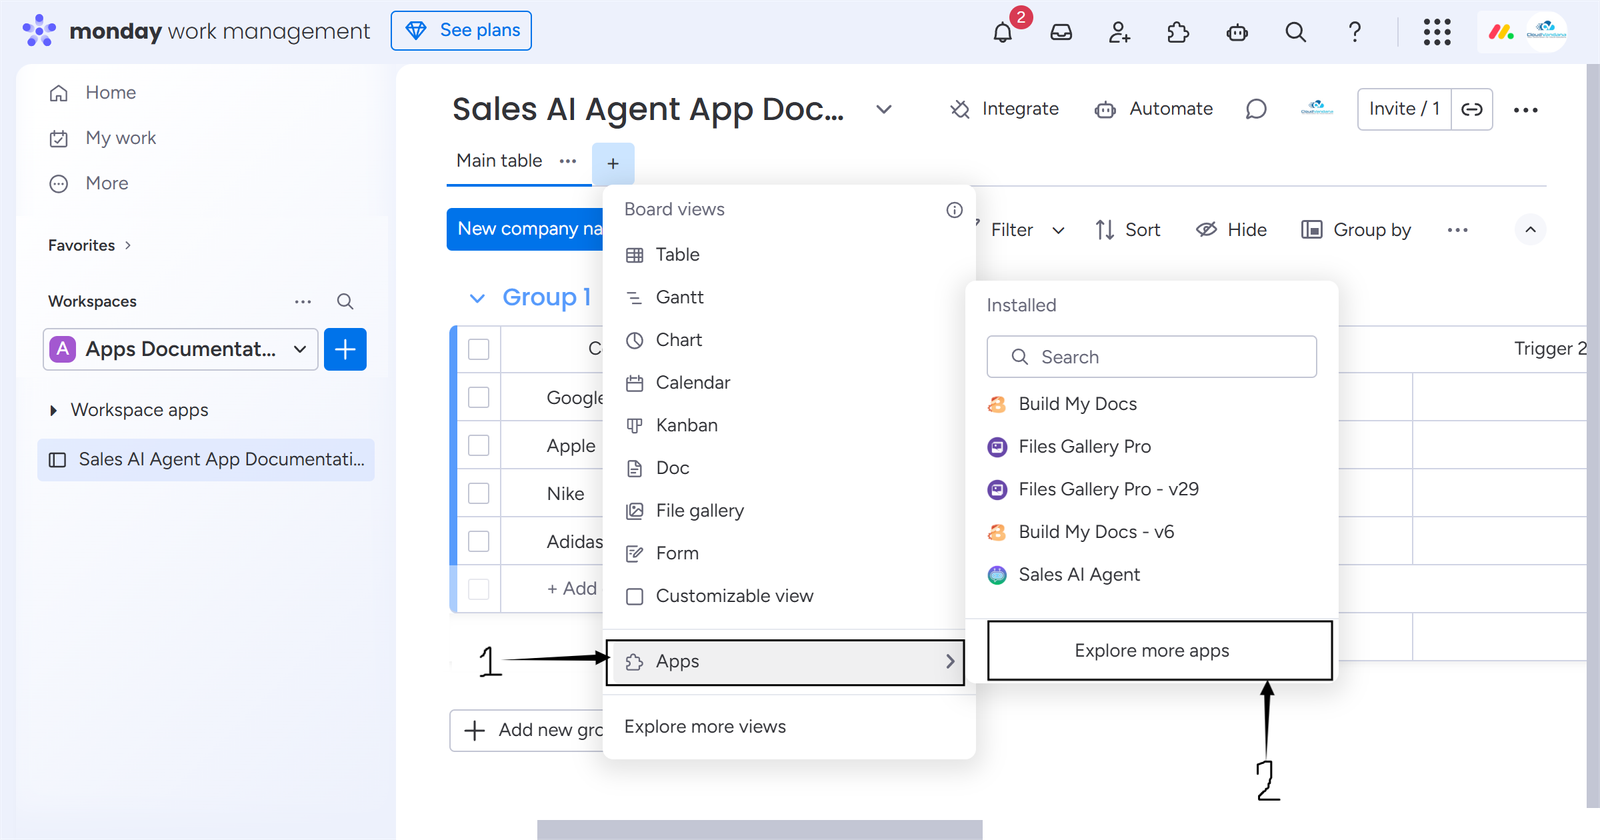Open the products switcher grid icon
Screen dimensions: 1600x840
coord(1436,32)
